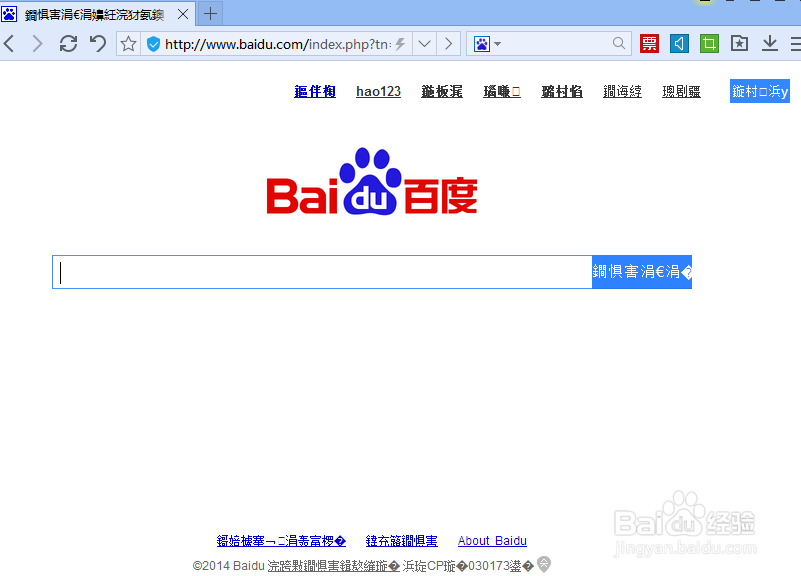The image size is (801, 576).
Task: Click inside the browser toolbar search field
Action: coord(557,44)
